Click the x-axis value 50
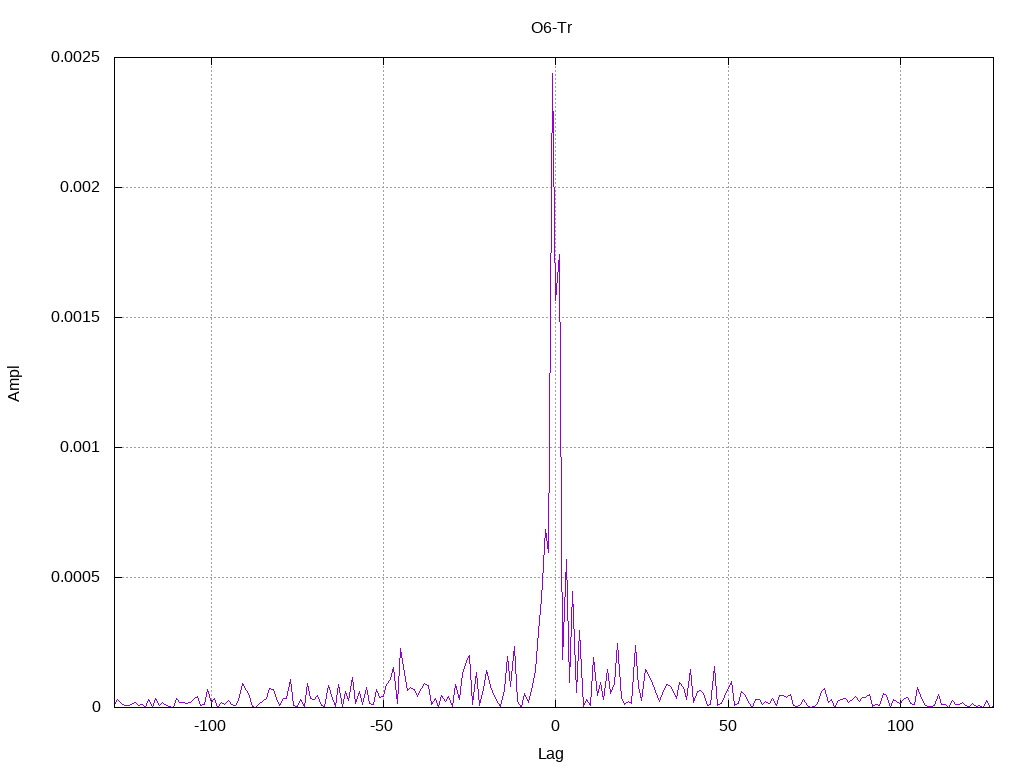 (x=728, y=726)
